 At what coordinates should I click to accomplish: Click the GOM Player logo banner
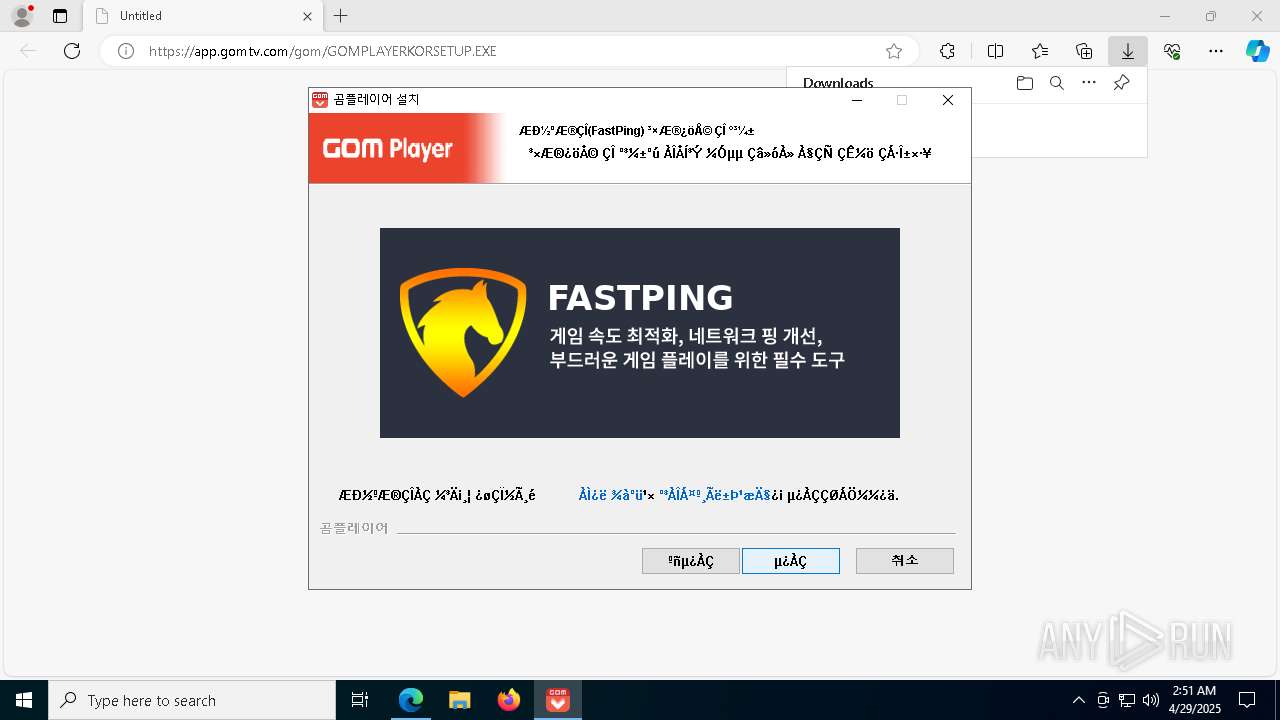point(405,148)
